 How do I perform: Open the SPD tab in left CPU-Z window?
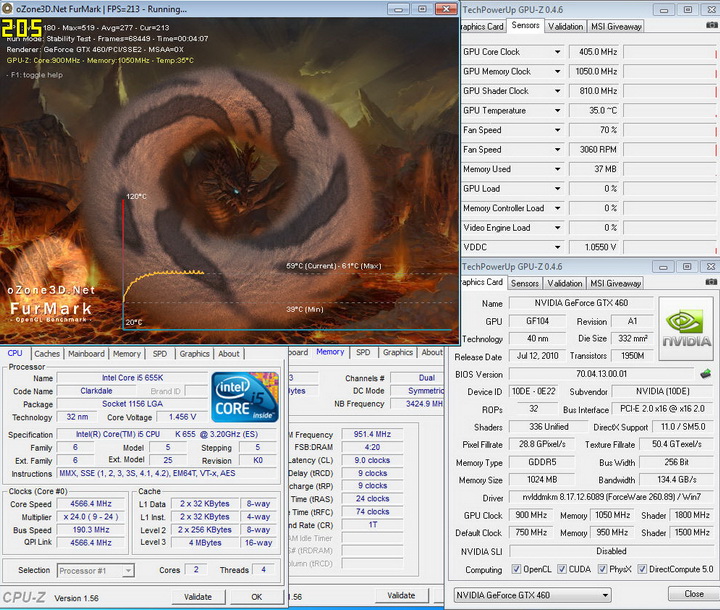click(160, 354)
